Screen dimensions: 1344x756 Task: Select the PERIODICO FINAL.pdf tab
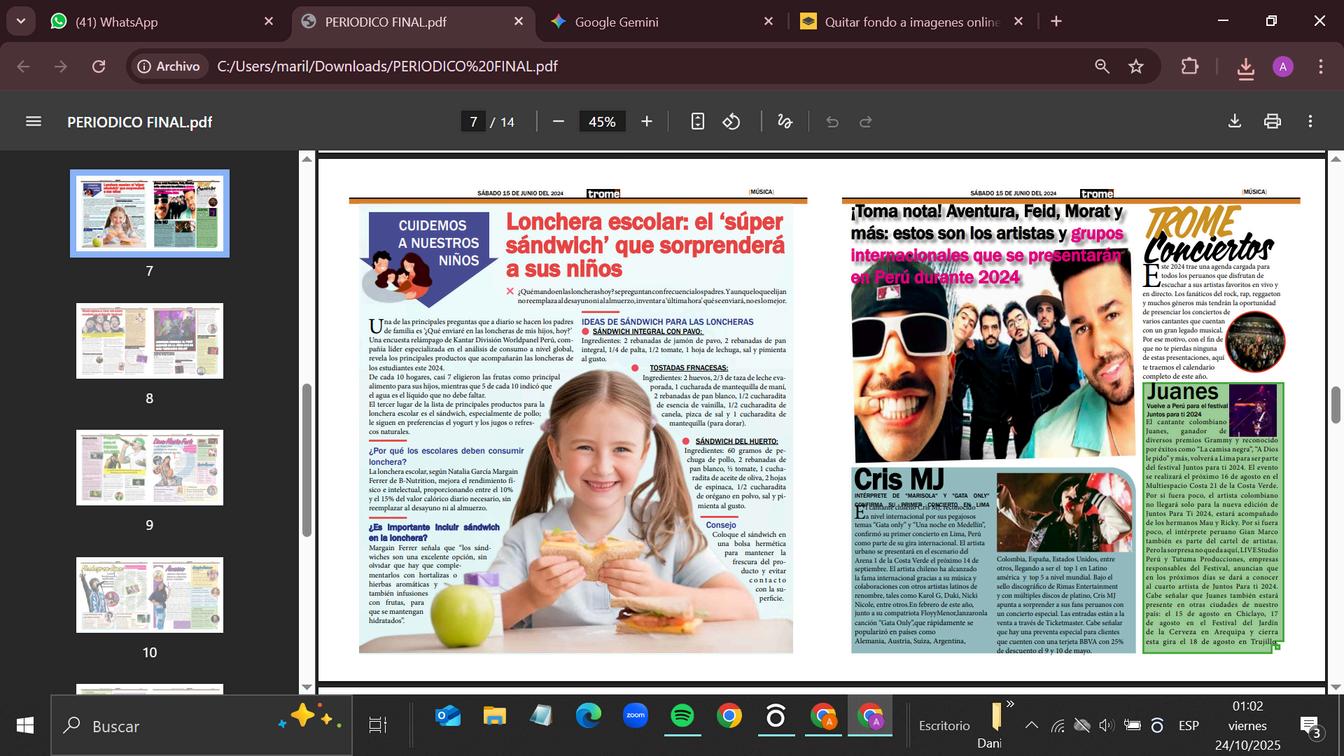tap(413, 21)
